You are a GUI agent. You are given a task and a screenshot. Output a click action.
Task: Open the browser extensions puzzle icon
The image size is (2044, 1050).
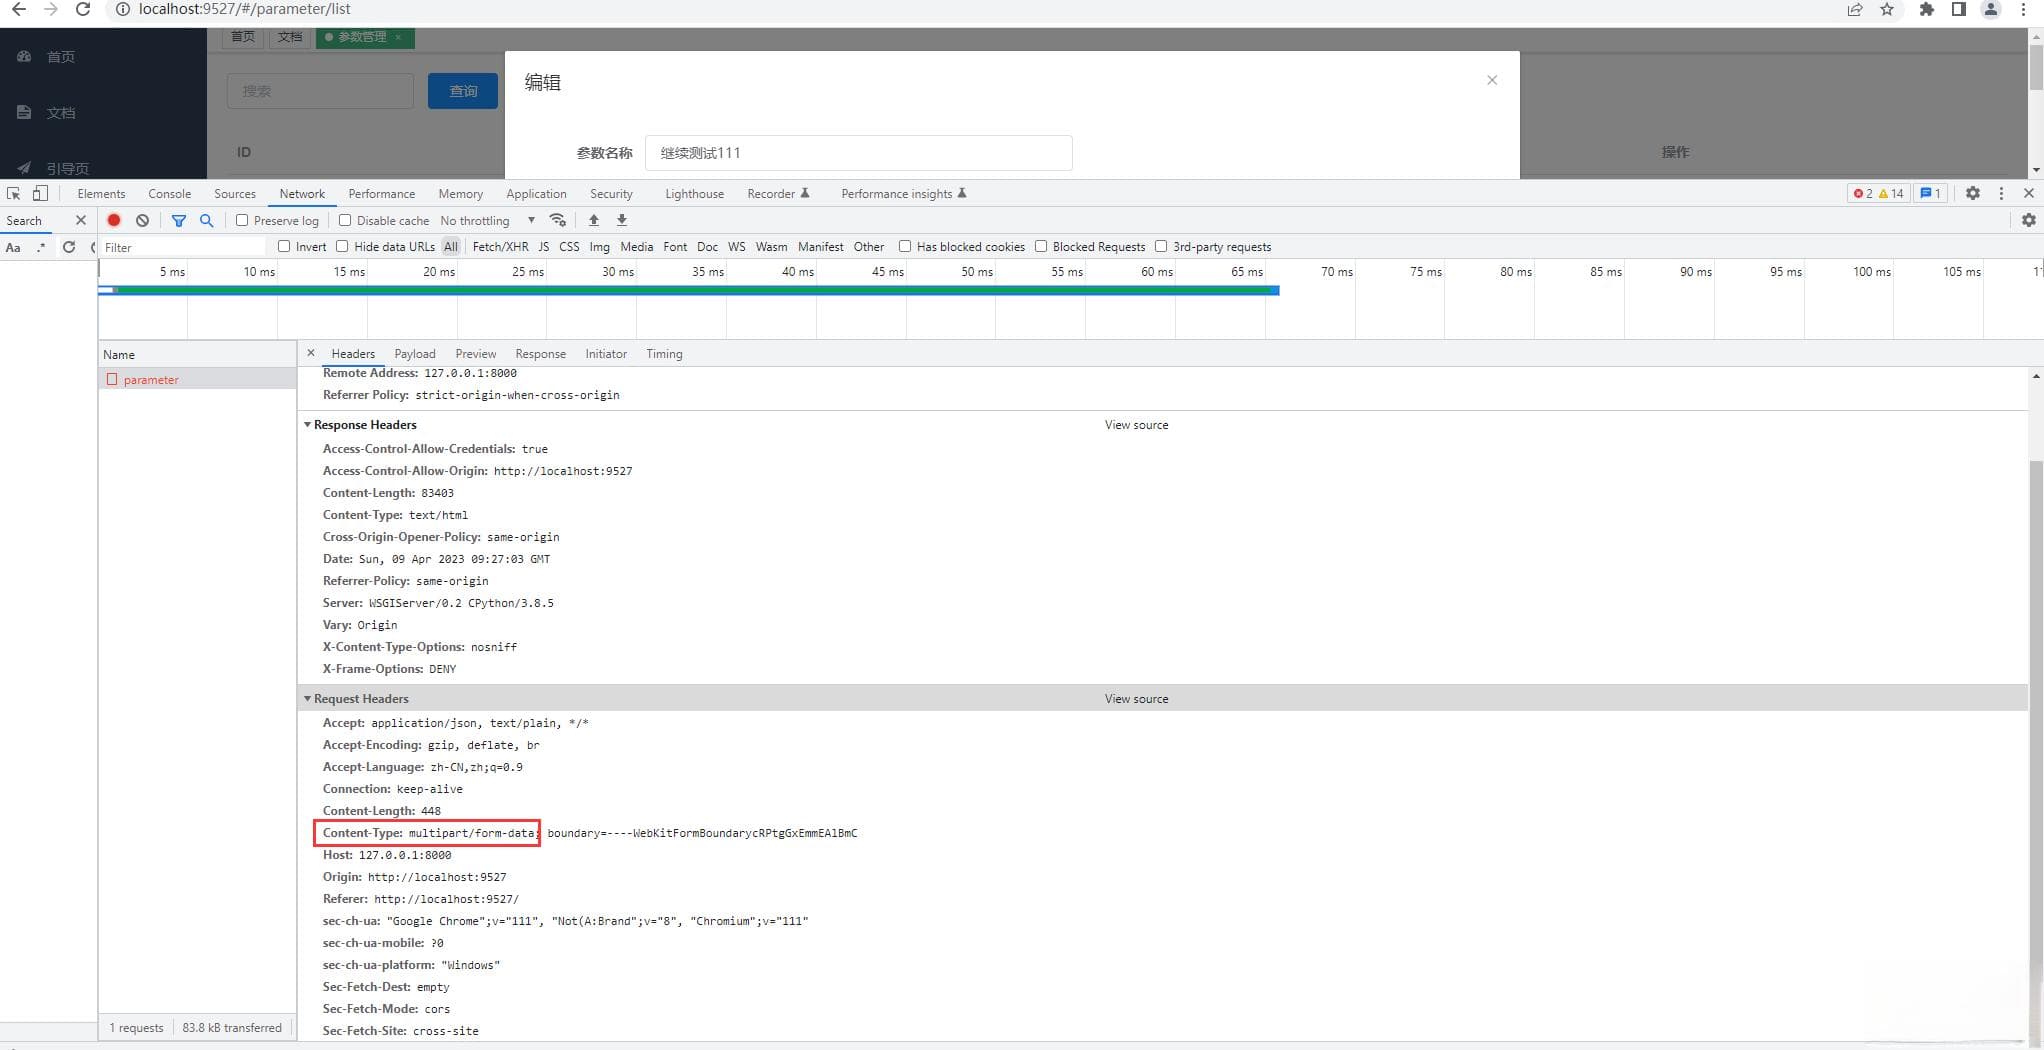point(1927,9)
